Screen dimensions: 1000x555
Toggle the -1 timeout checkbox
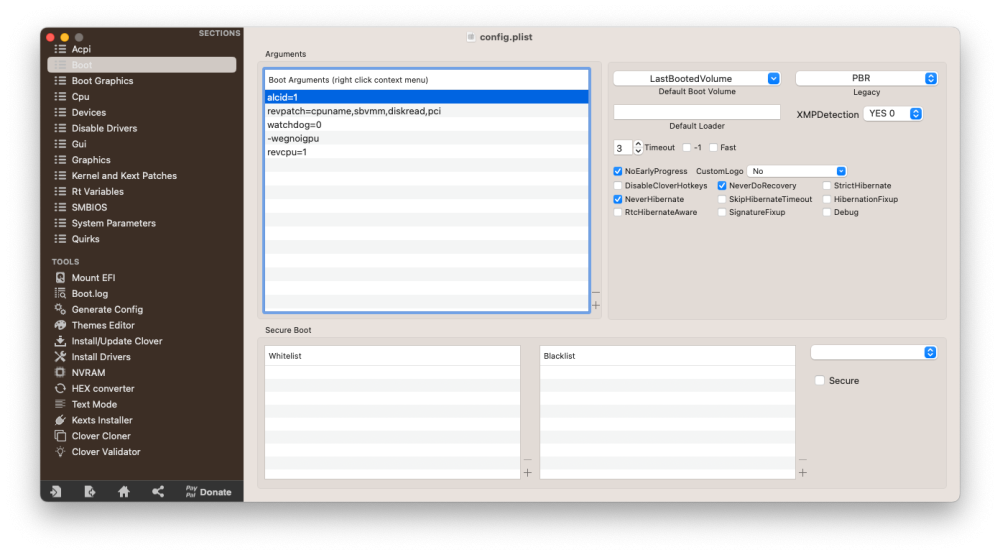click(686, 147)
